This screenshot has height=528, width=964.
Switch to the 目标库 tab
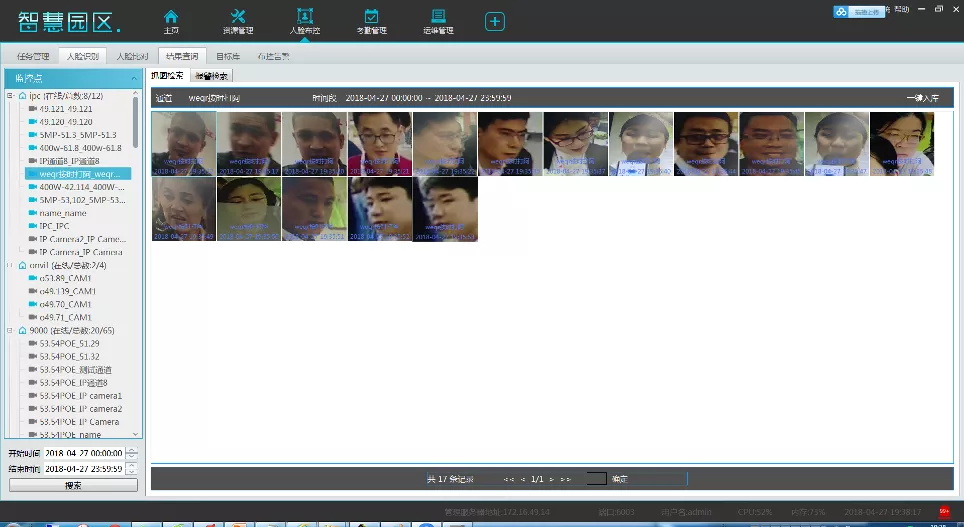click(228, 56)
